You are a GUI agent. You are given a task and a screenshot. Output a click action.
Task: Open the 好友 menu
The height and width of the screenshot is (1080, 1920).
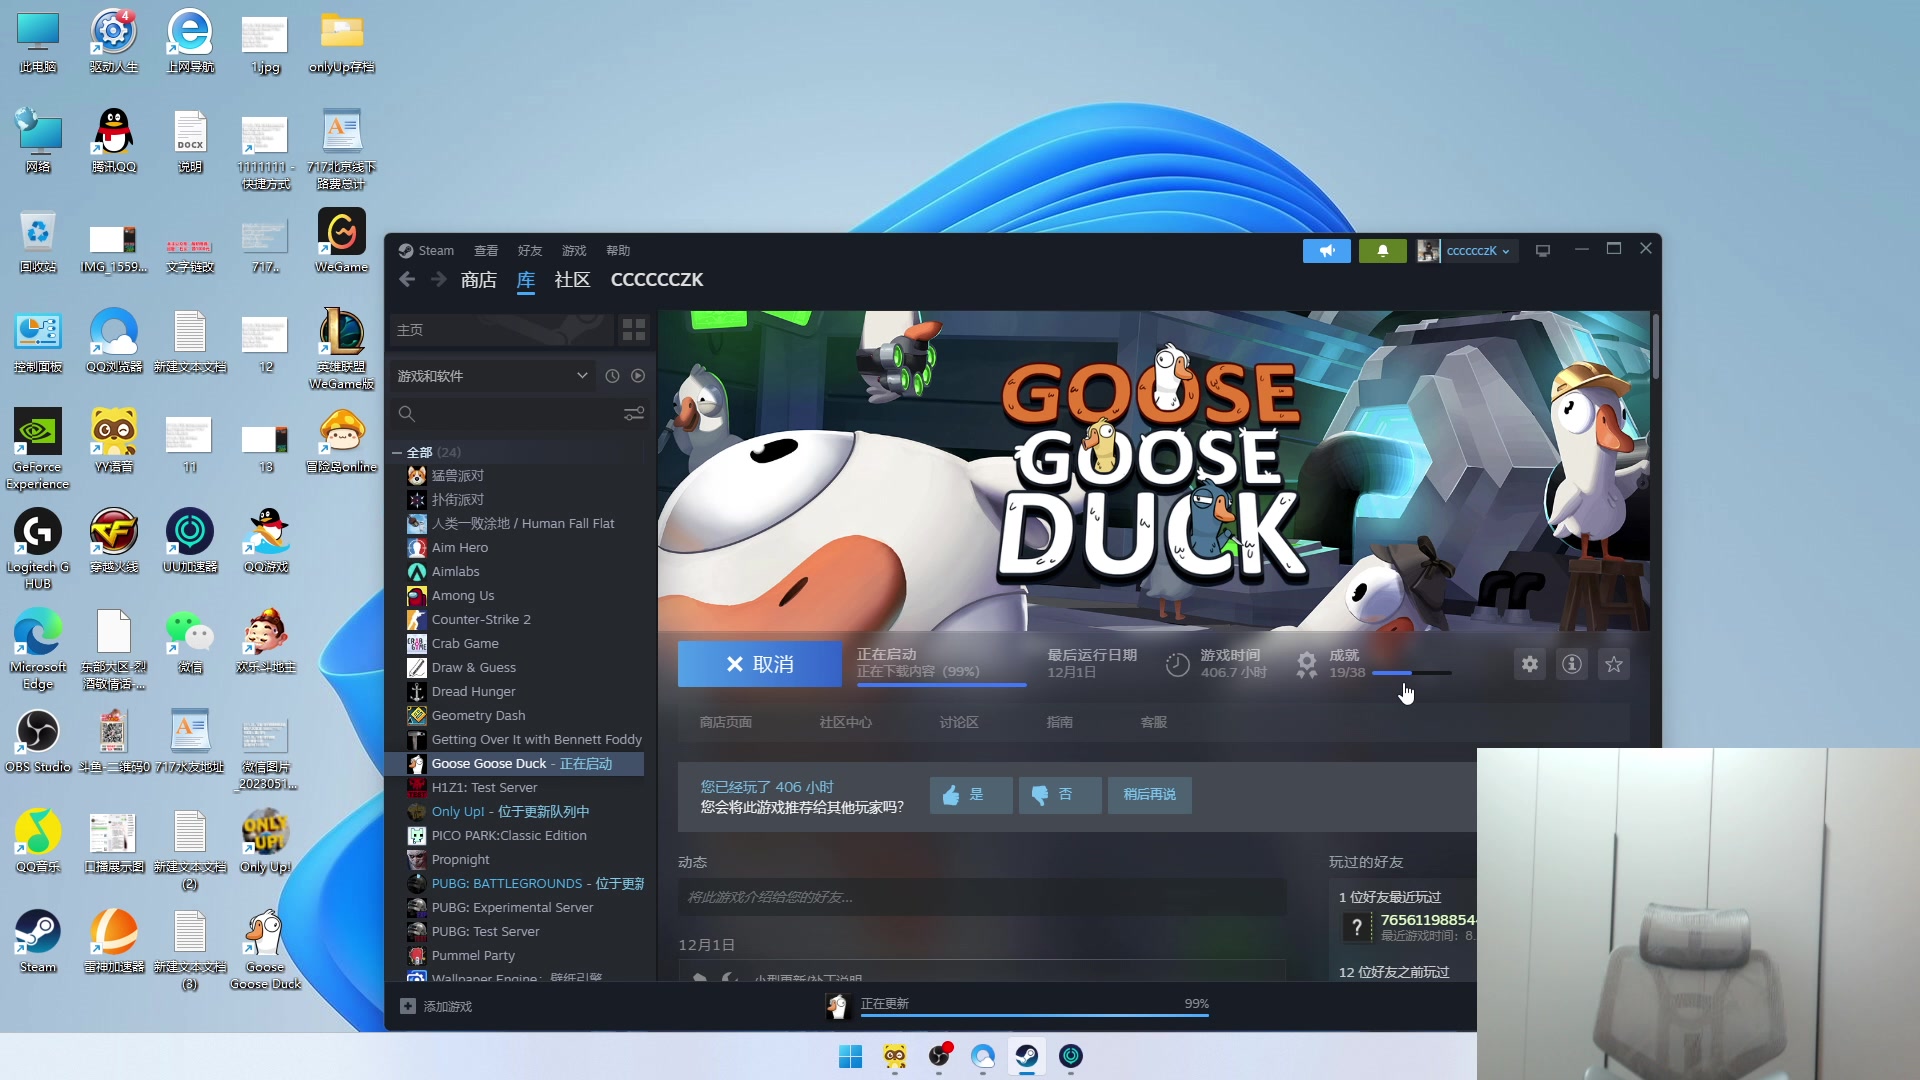pyautogui.click(x=529, y=251)
